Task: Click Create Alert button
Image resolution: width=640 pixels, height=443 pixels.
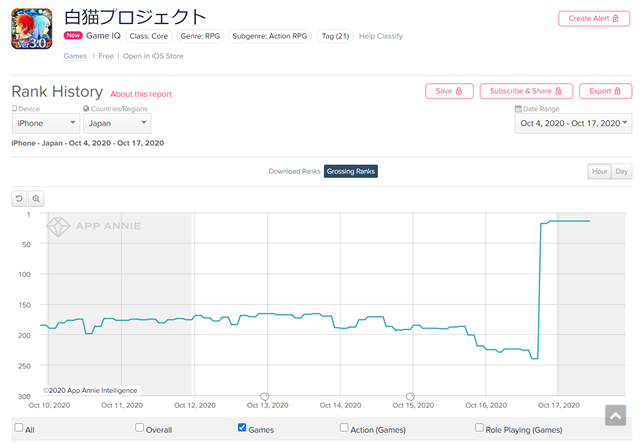Action: coord(594,18)
